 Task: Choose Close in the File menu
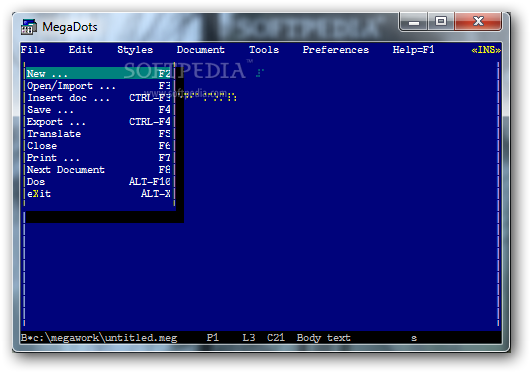click(99, 146)
